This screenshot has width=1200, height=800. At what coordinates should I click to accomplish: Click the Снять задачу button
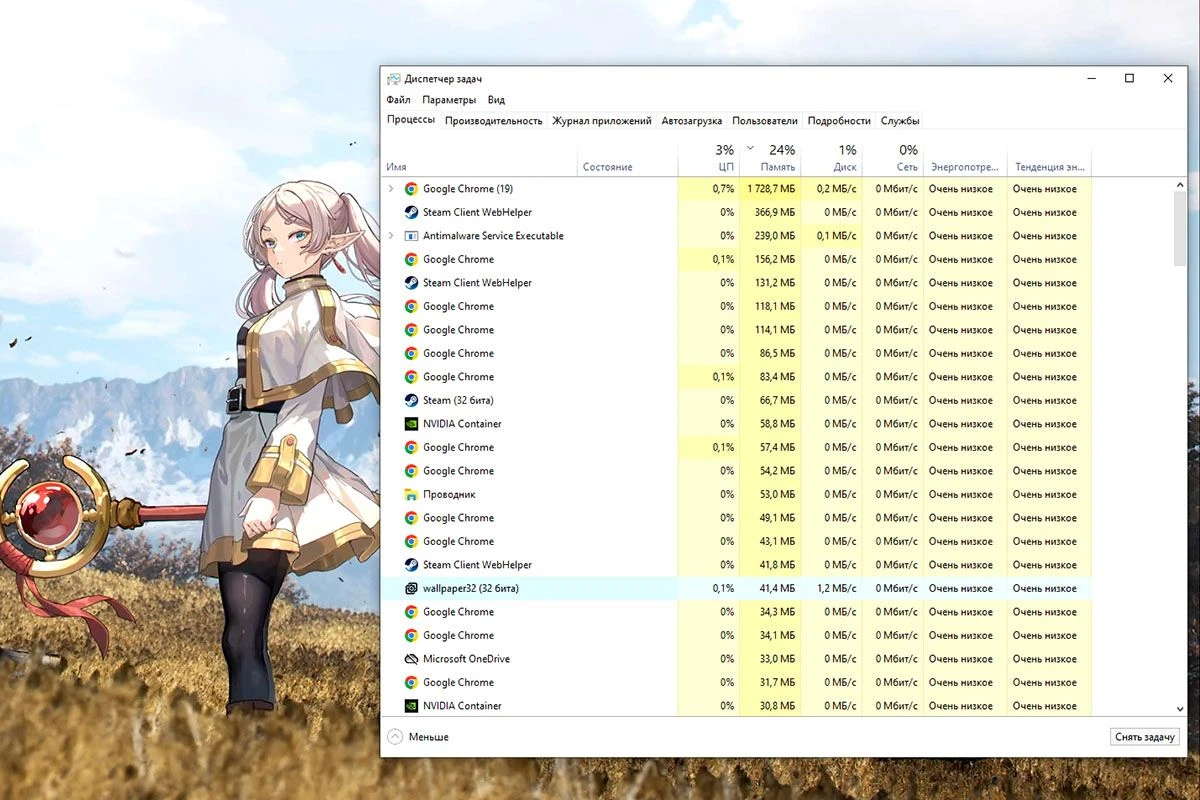point(1145,737)
